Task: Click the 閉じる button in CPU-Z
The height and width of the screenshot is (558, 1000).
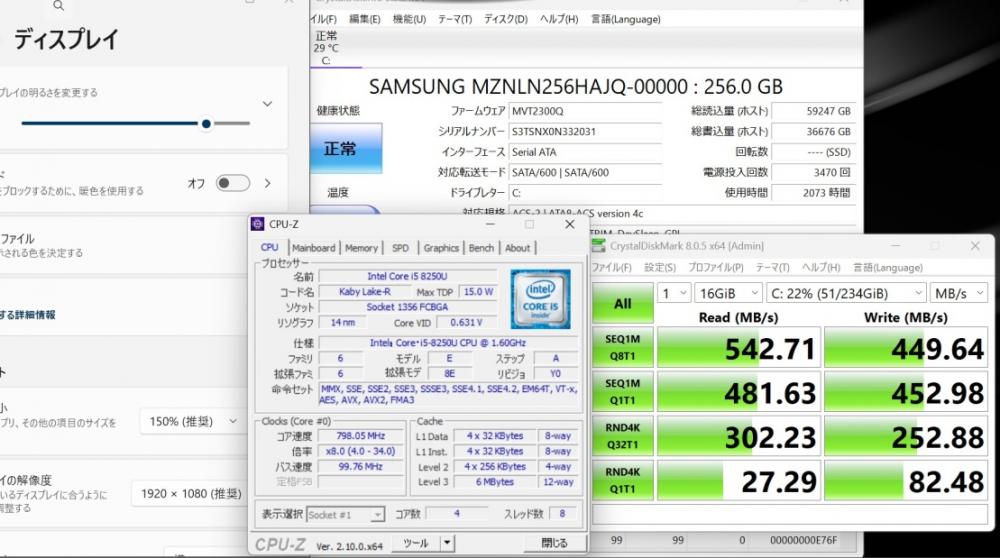Action: tap(554, 543)
